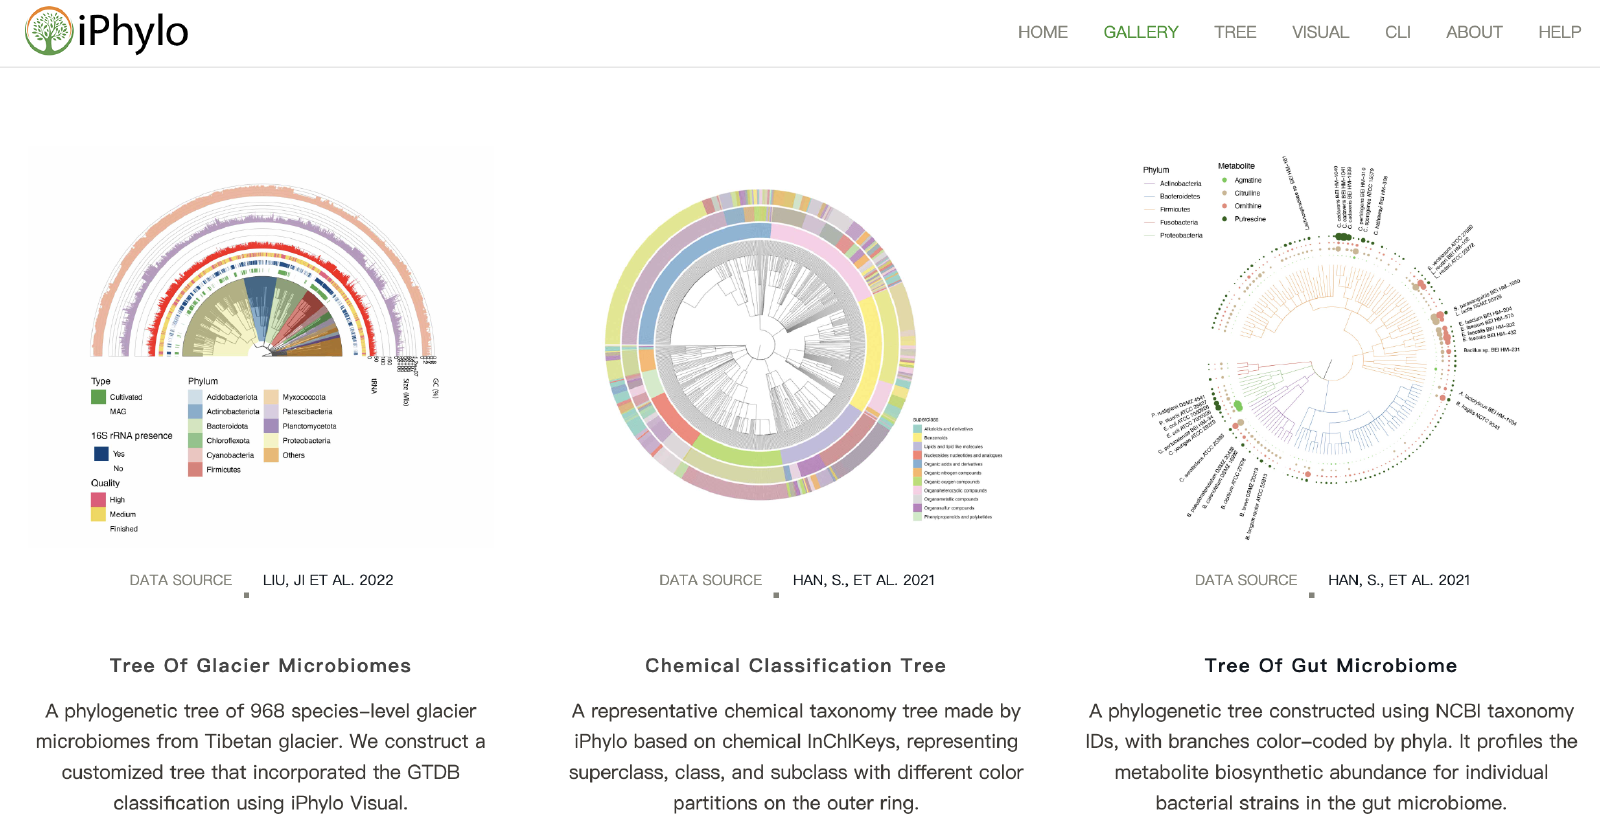Click DATA SOURCE label under glacier tree

[x=180, y=580]
